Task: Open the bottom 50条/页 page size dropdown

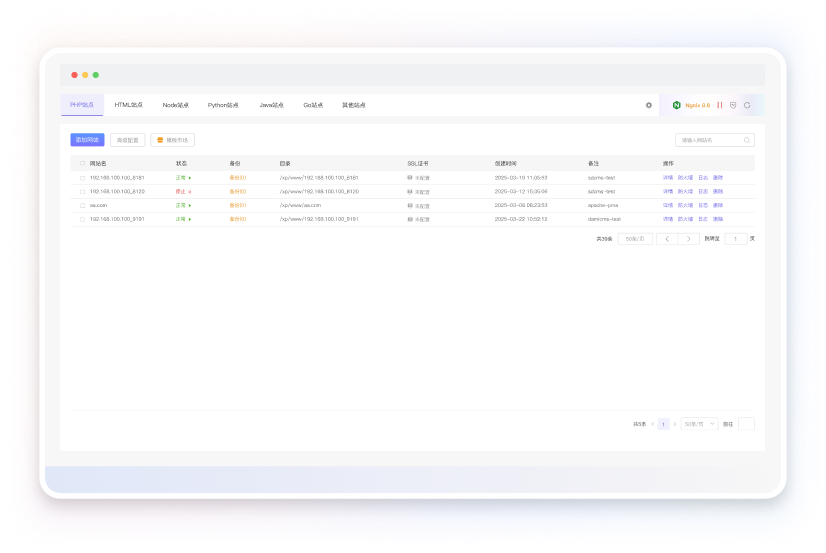Action: click(x=699, y=424)
